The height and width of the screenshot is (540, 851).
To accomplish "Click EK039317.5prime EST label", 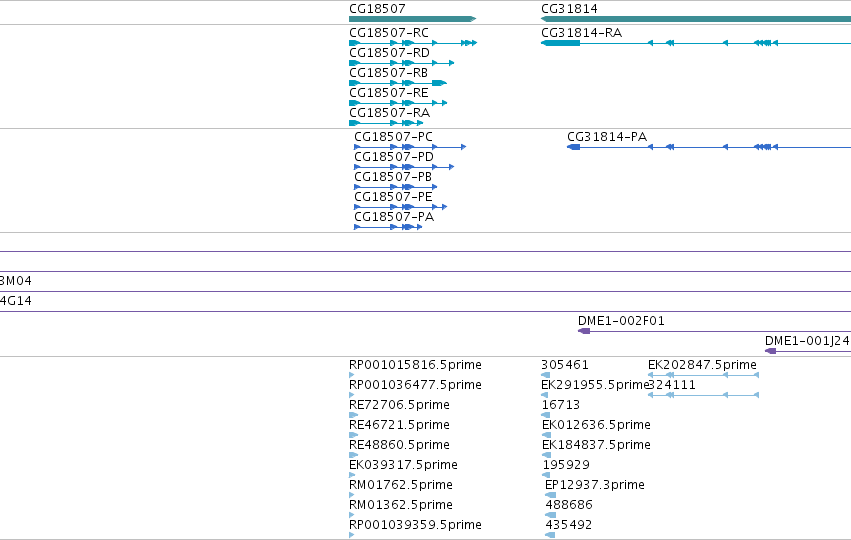I will point(403,465).
